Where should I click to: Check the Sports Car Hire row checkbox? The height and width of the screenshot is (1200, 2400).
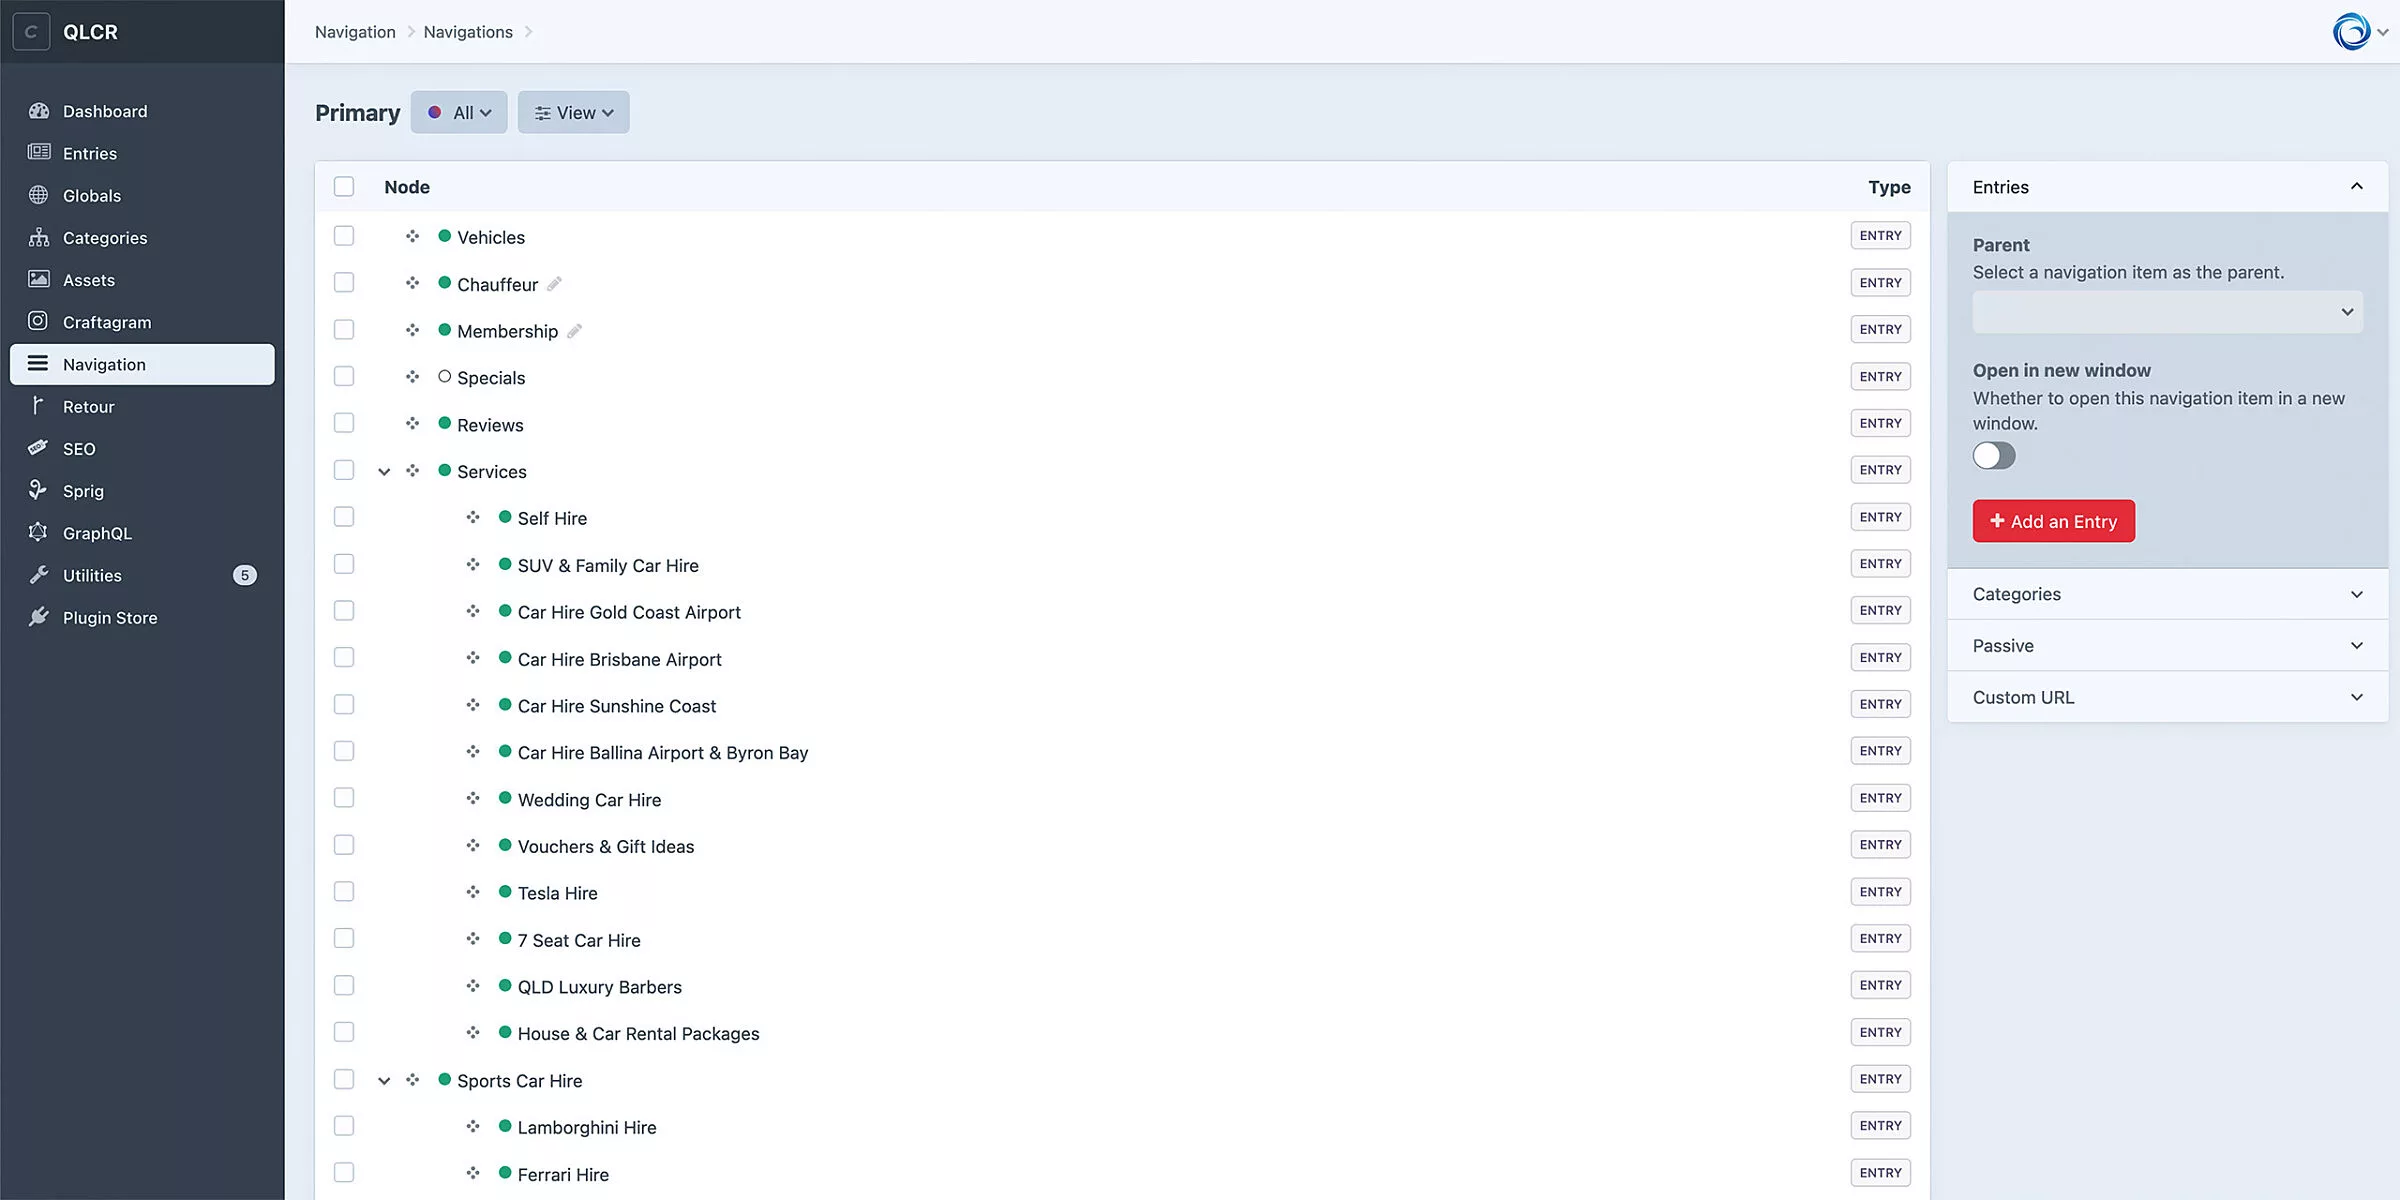[x=344, y=1079]
